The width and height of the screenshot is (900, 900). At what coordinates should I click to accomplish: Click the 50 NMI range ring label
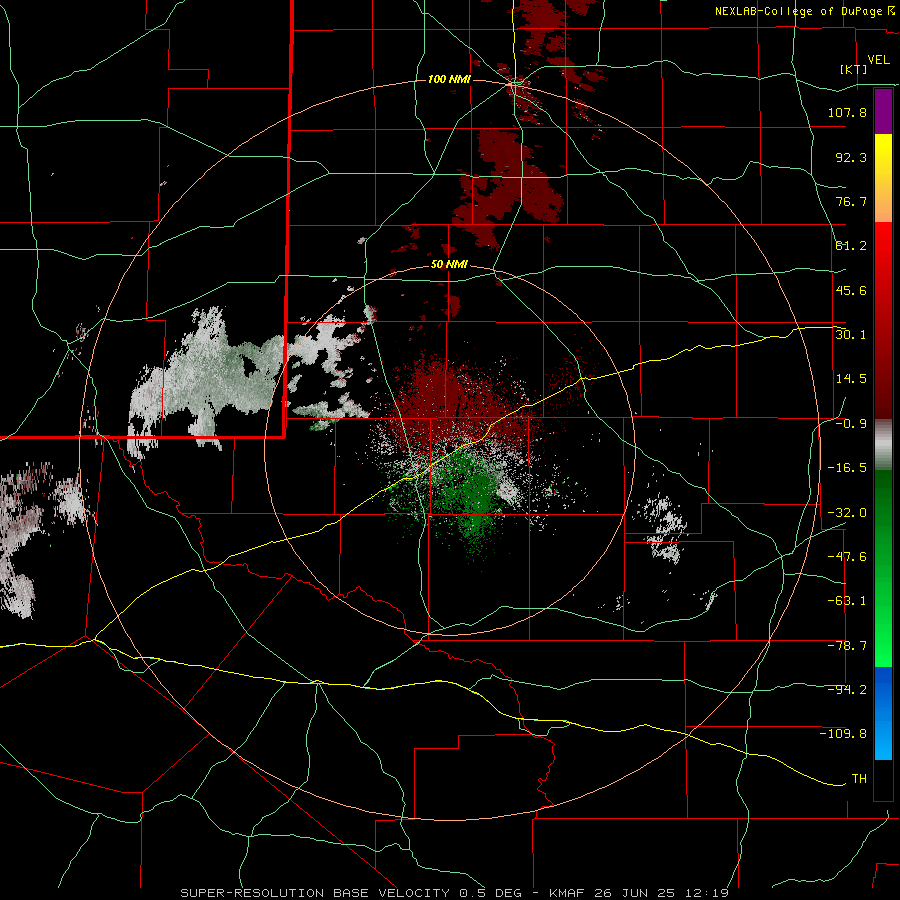(x=449, y=265)
